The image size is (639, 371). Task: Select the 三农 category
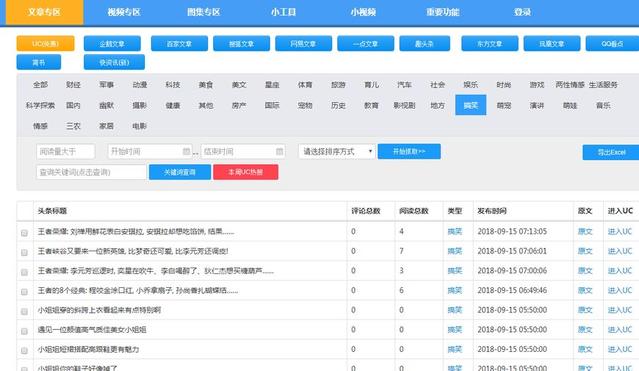[x=73, y=126]
